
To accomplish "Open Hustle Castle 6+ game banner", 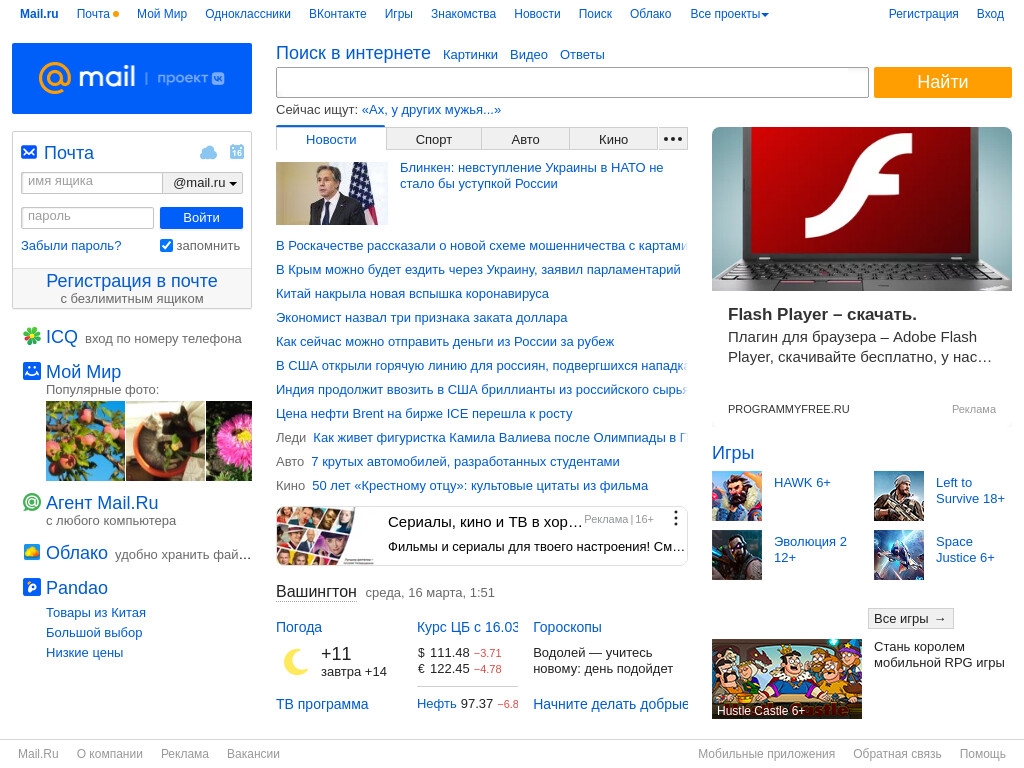I will tap(787, 679).
